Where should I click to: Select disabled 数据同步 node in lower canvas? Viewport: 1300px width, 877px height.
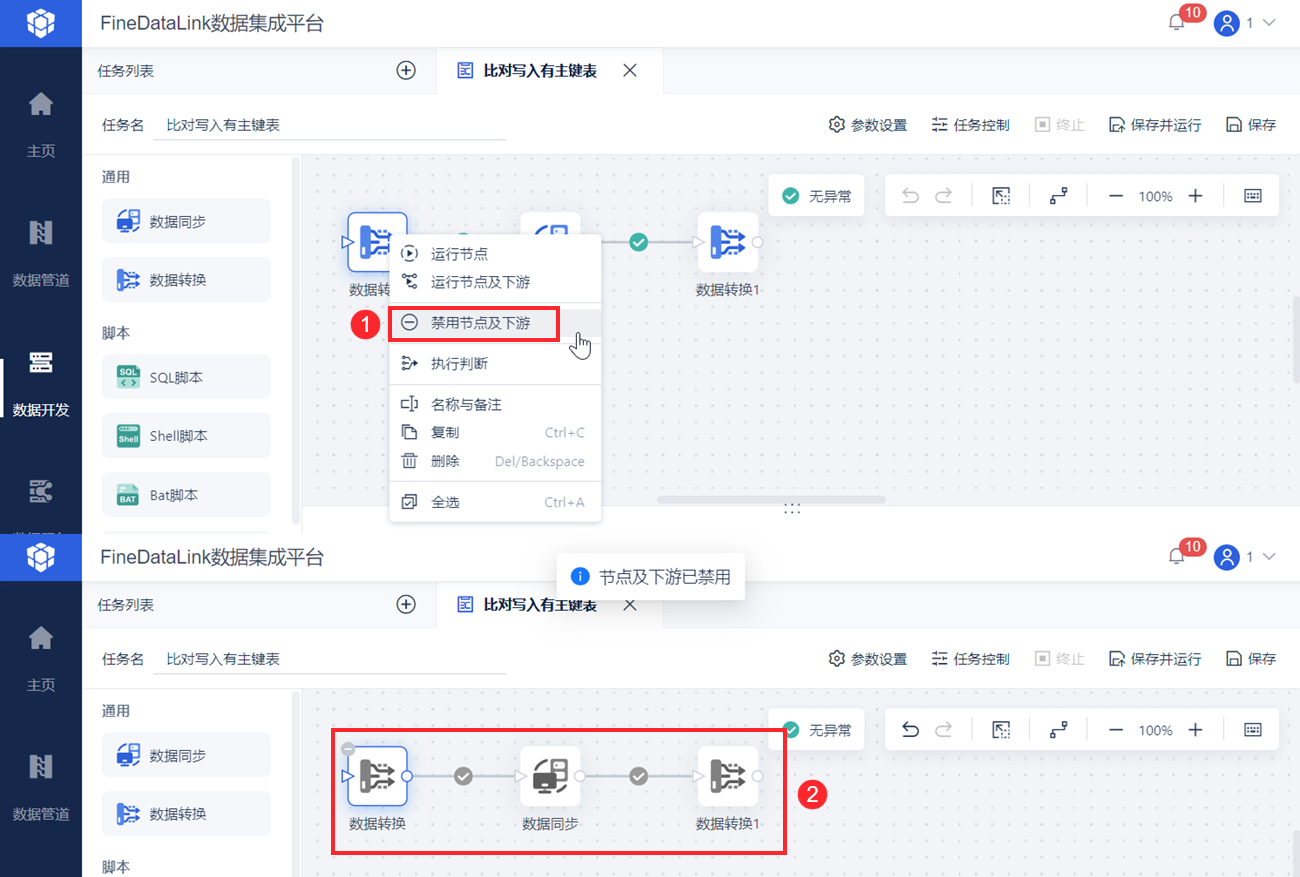[550, 776]
